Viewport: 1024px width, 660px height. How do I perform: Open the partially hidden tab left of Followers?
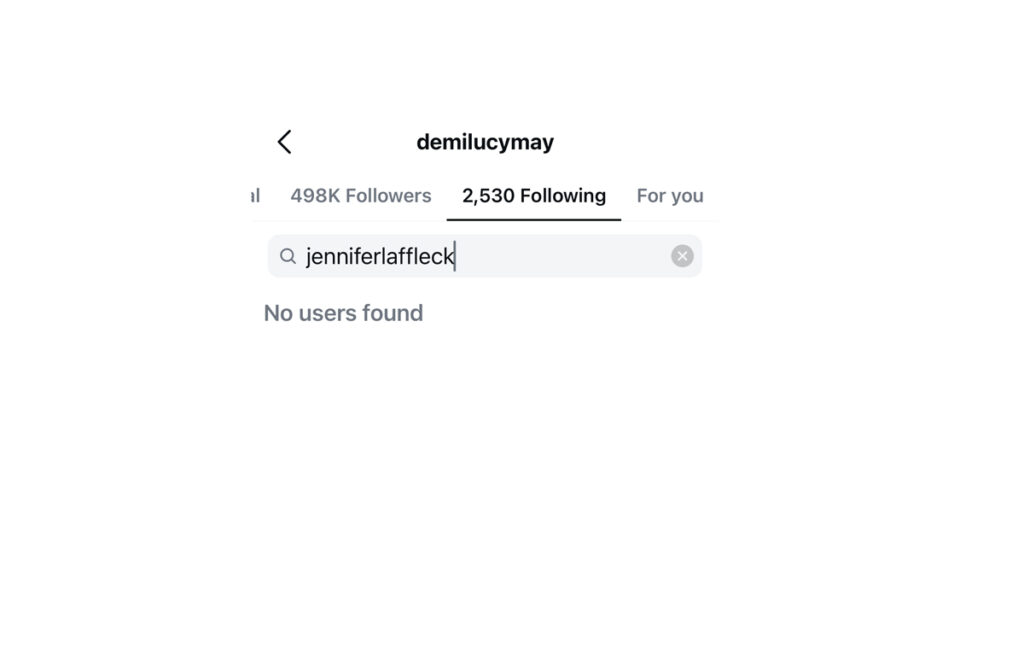255,196
